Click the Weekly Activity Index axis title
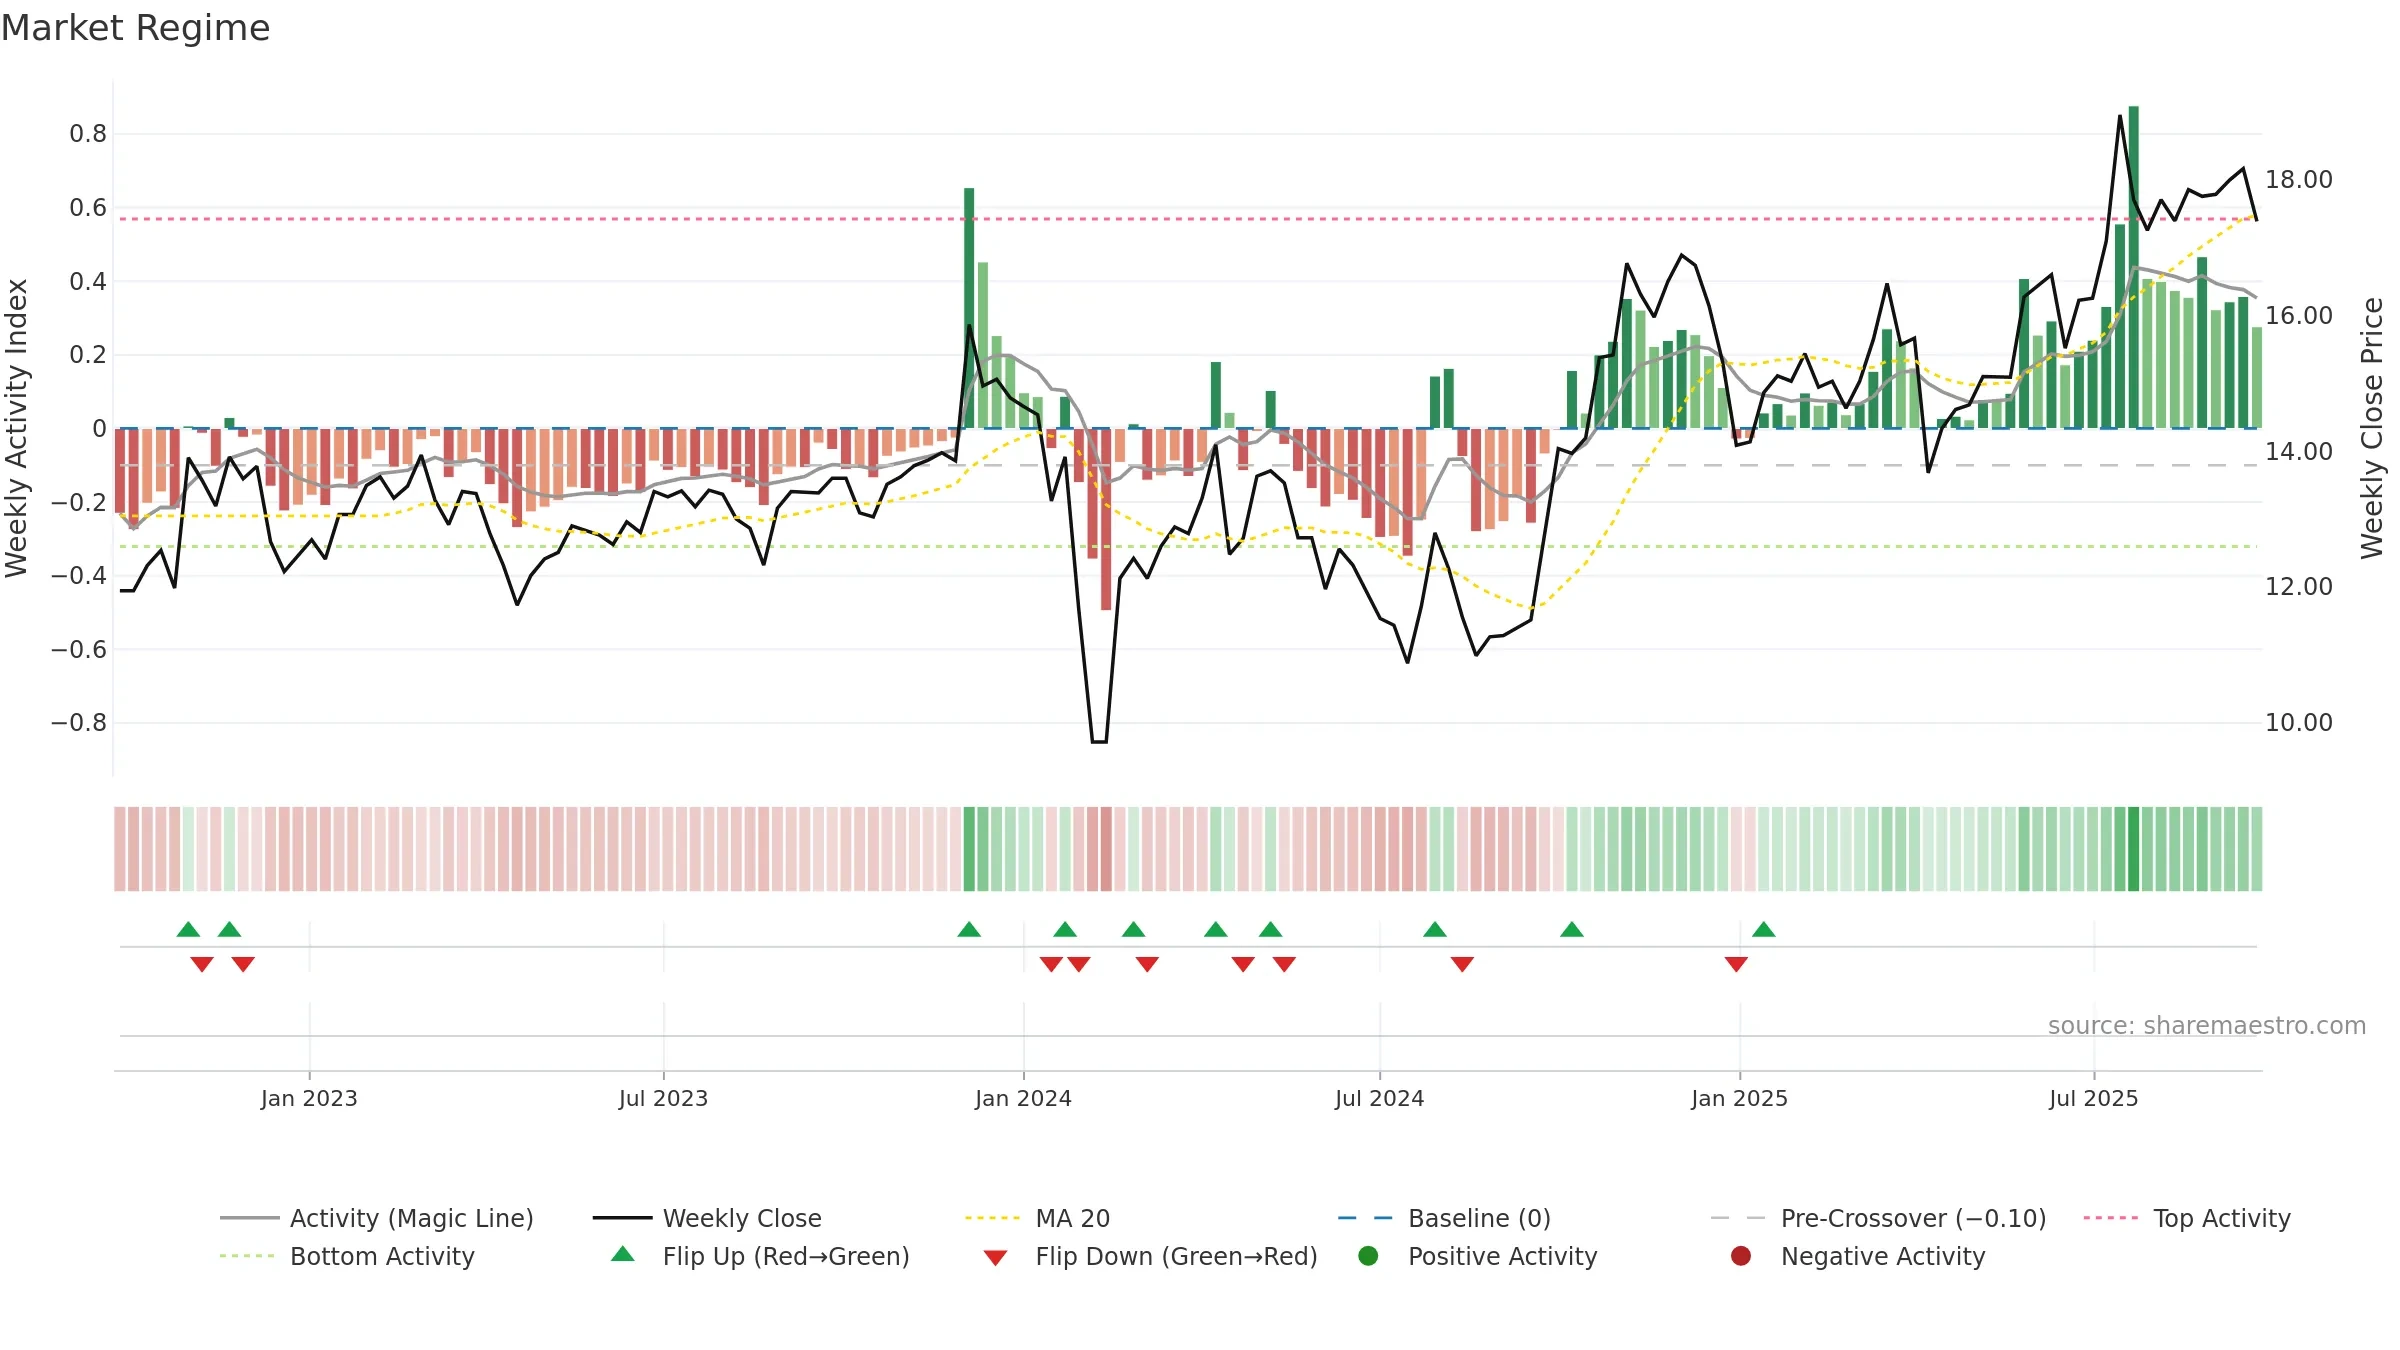This screenshot has width=2400, height=1350. 16,428
